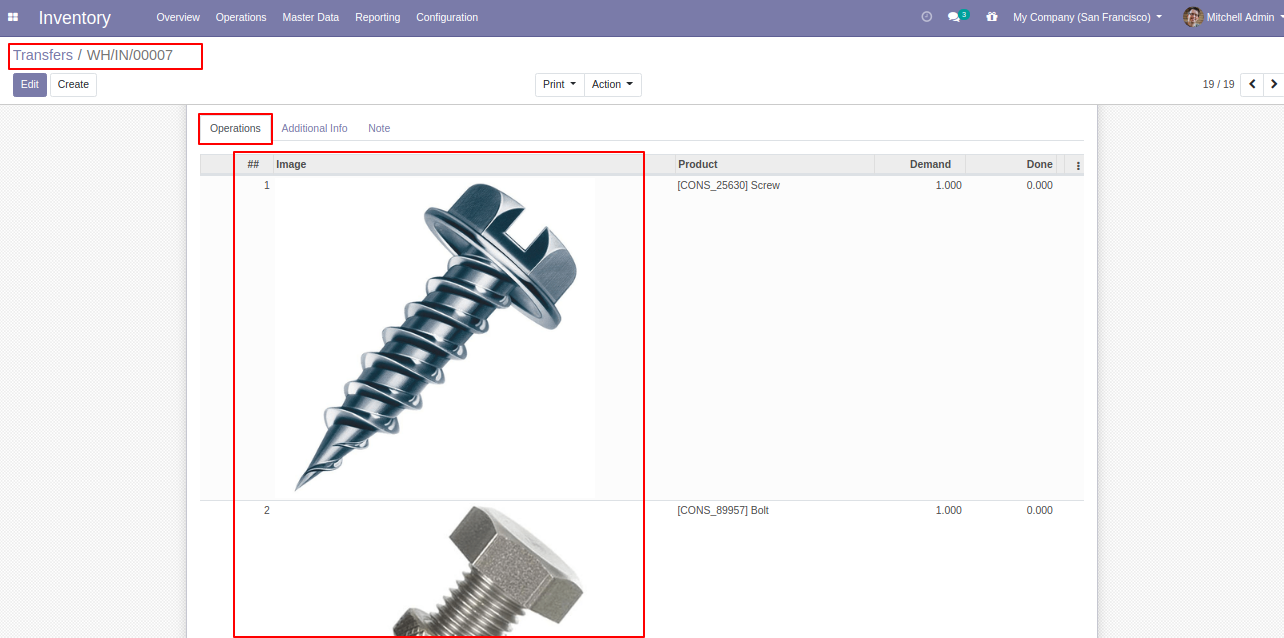Image resolution: width=1284 pixels, height=638 pixels.
Task: Expand the Print dropdown
Action: pos(560,84)
